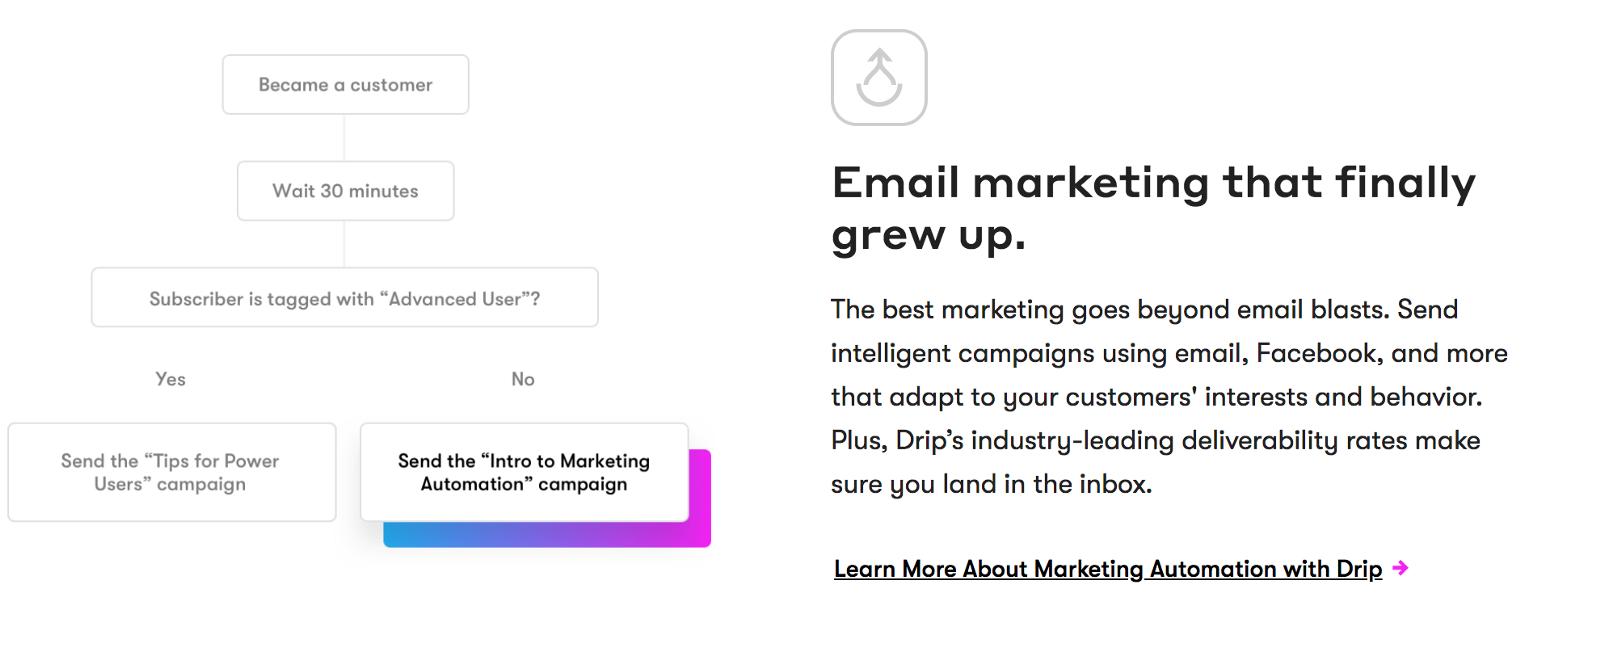
Task: Select the 'Intro to Marketing Automation' campaign card
Action: click(524, 472)
